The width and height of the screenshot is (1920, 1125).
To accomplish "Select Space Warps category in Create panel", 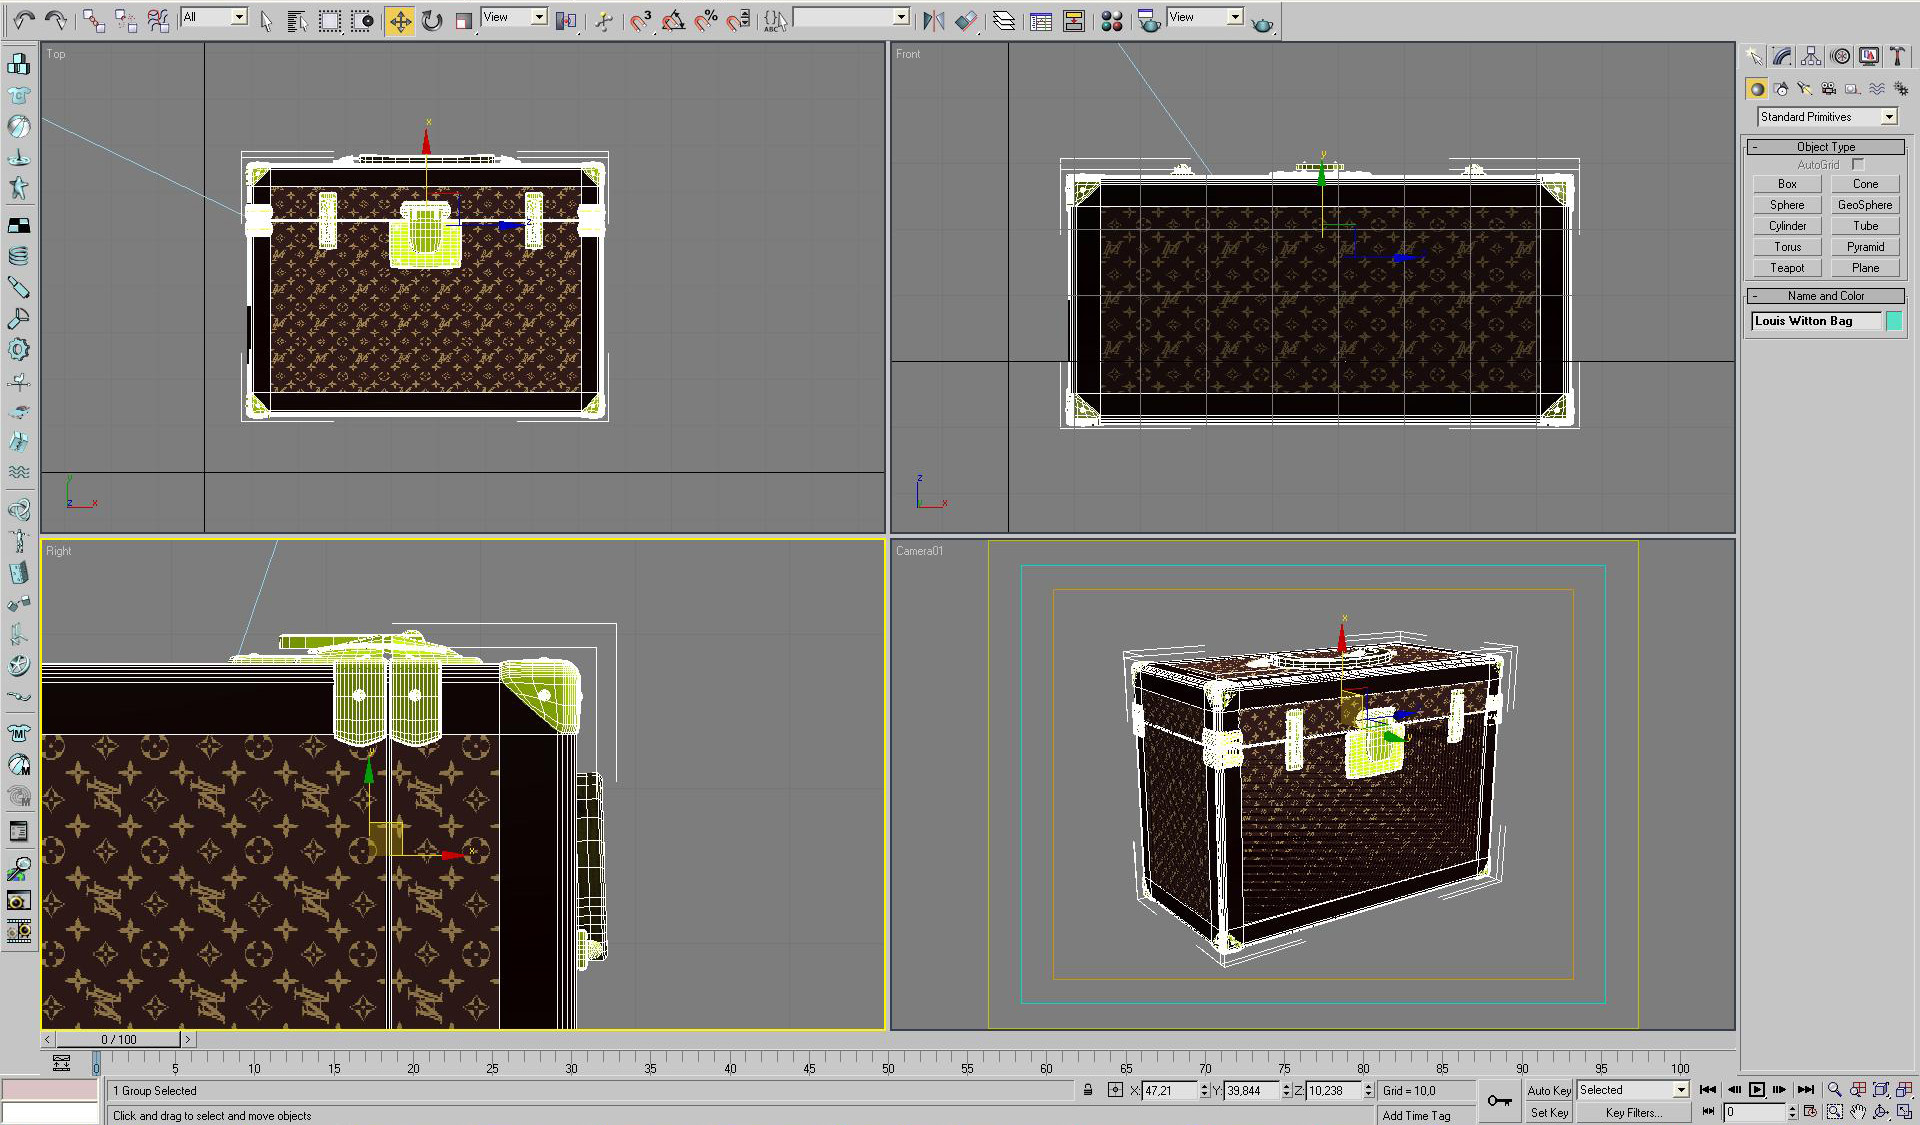I will (x=1876, y=89).
